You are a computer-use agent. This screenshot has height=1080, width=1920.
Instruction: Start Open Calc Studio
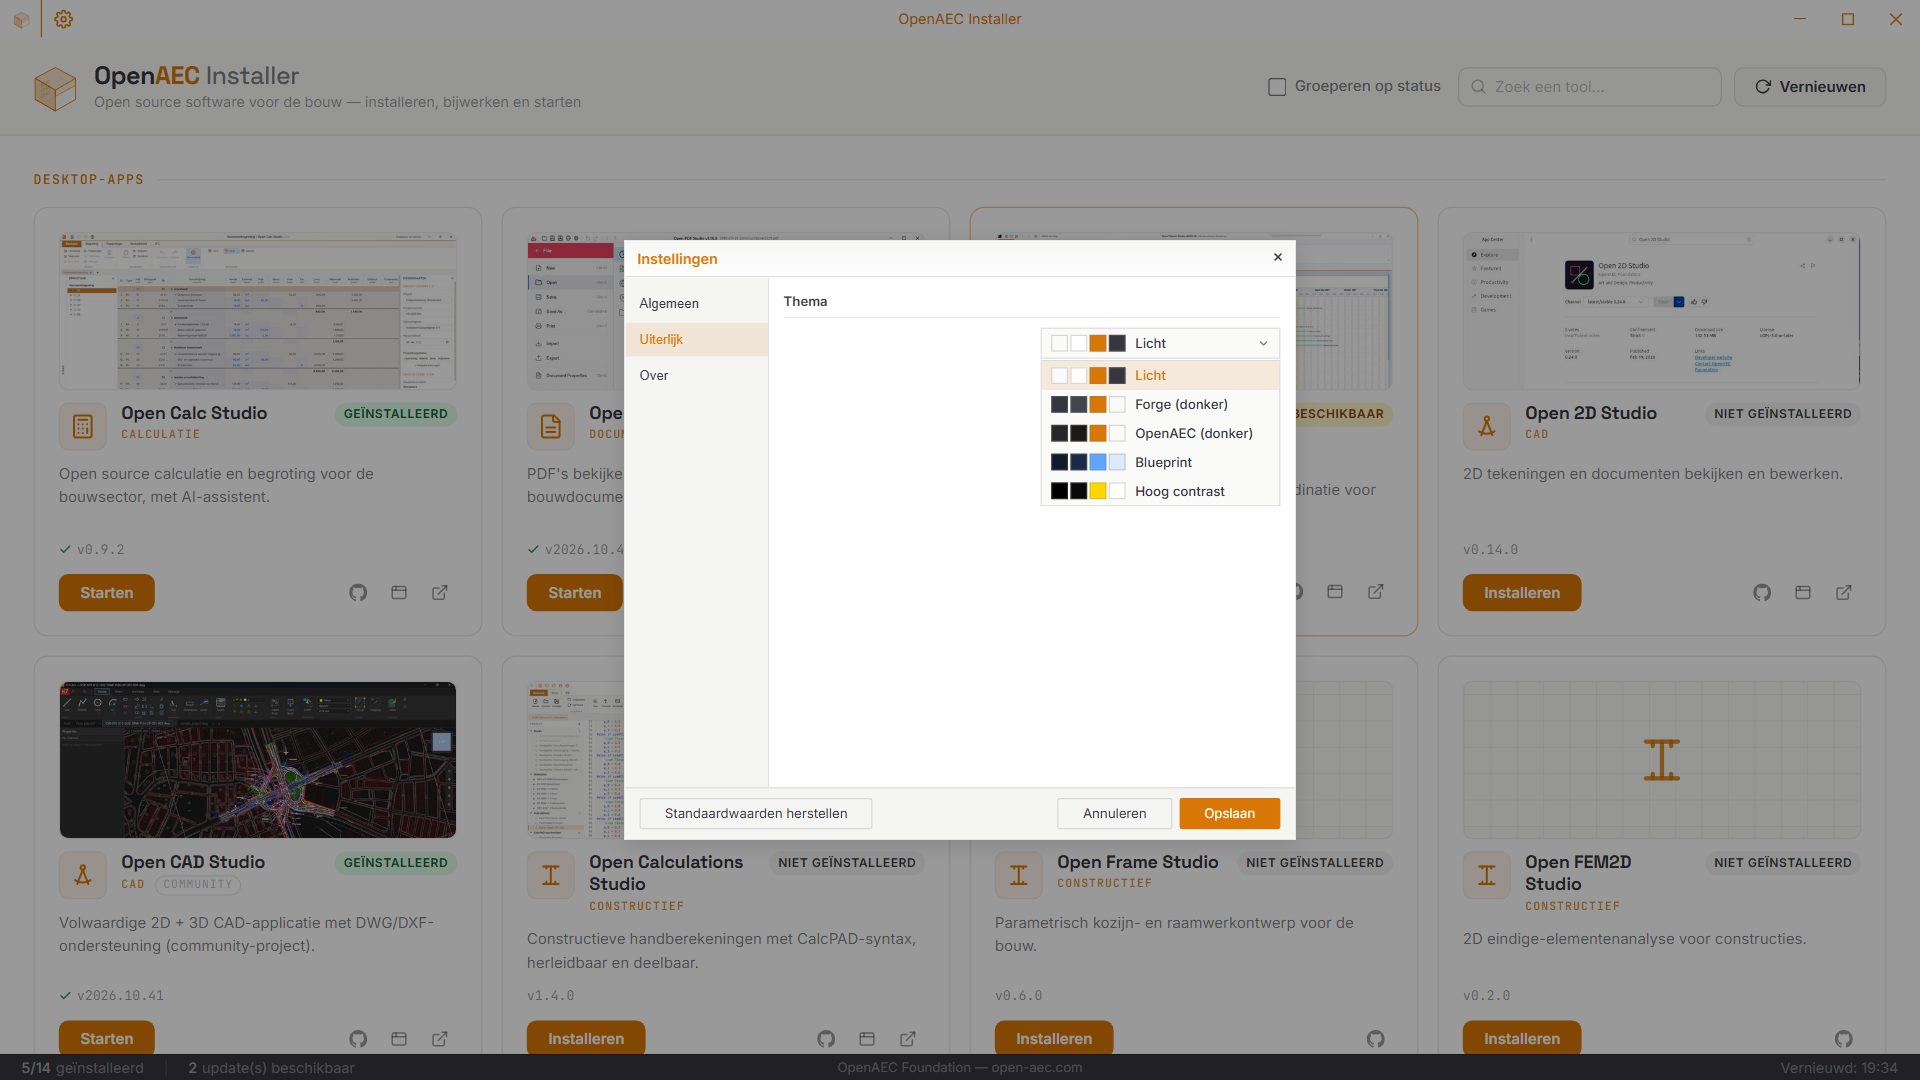[107, 593]
